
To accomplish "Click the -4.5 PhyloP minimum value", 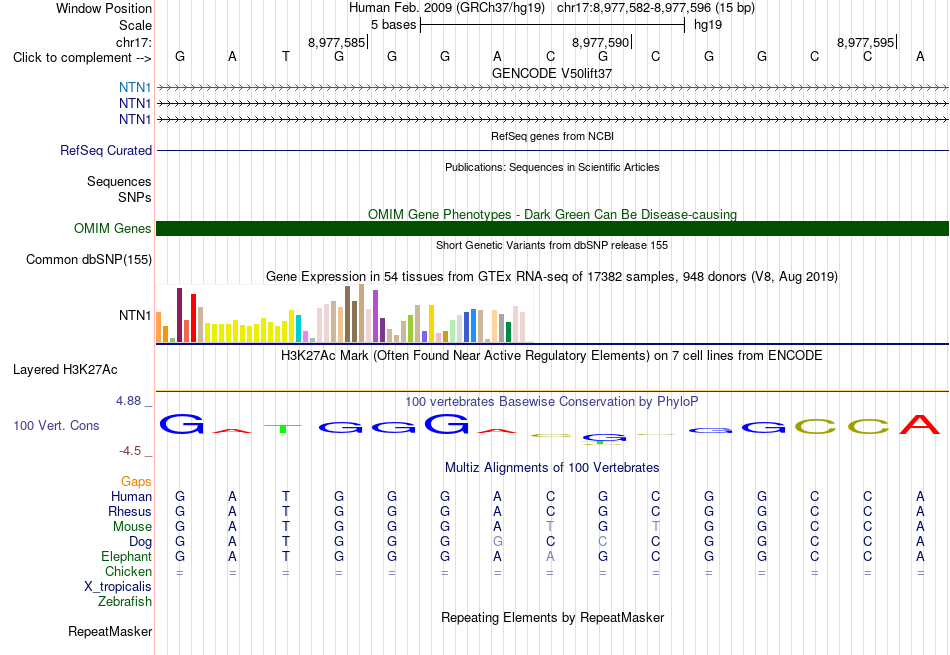I will click(130, 451).
